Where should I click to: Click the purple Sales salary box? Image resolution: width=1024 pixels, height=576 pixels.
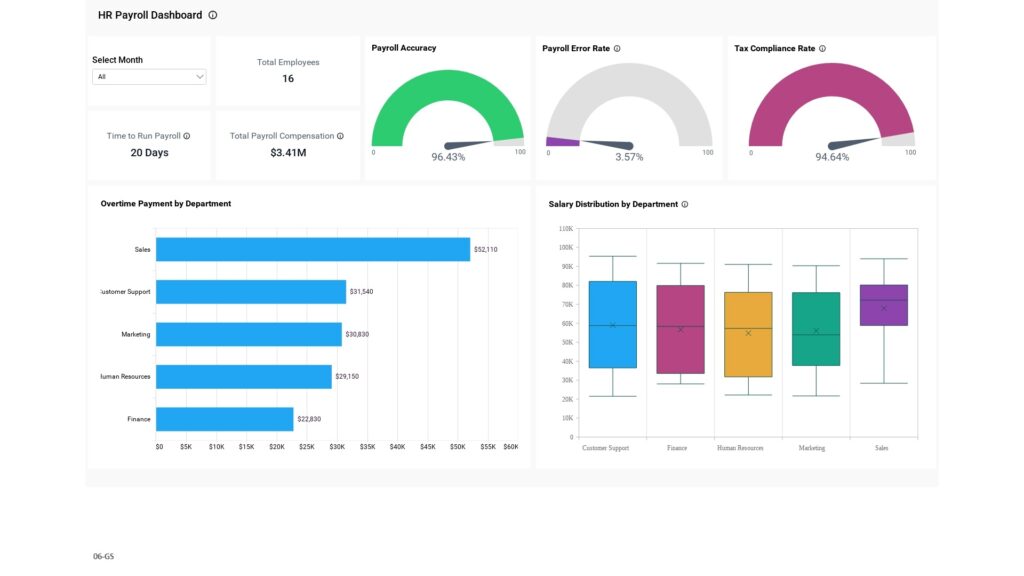point(884,305)
